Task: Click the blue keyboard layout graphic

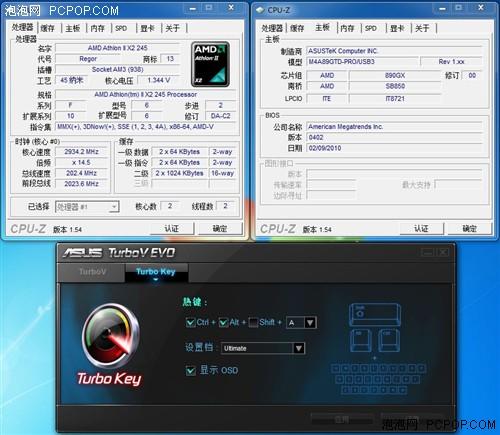Action: [x=378, y=379]
